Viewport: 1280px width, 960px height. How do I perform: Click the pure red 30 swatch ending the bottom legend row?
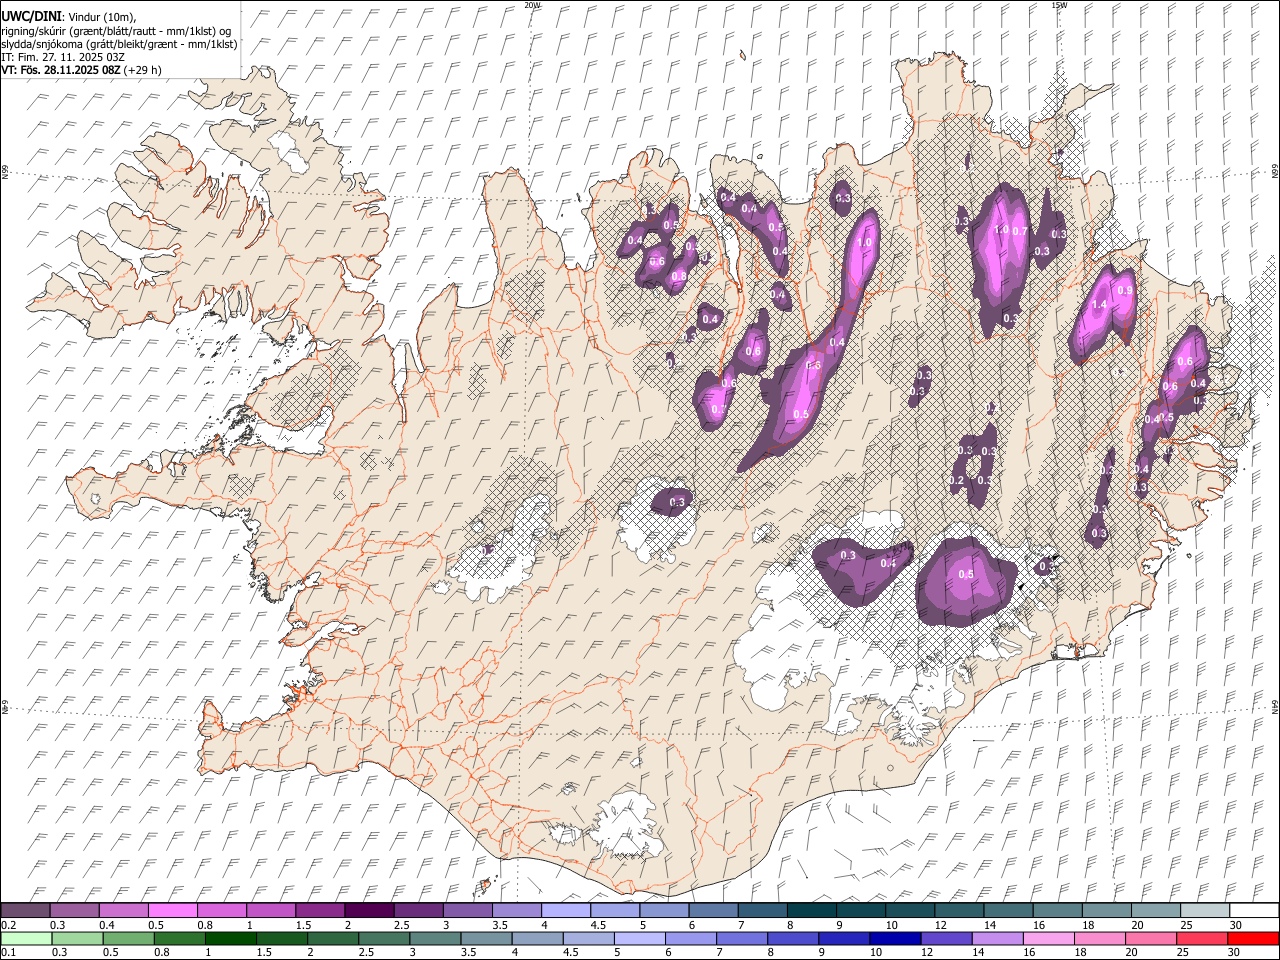tap(1252, 939)
